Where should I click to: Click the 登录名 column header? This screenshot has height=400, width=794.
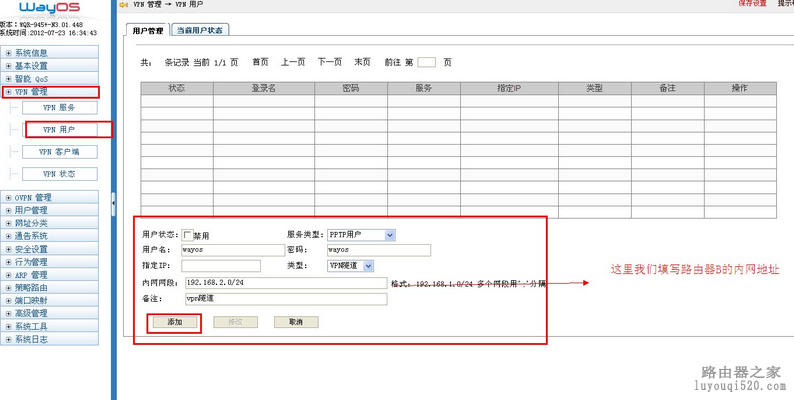(x=264, y=88)
